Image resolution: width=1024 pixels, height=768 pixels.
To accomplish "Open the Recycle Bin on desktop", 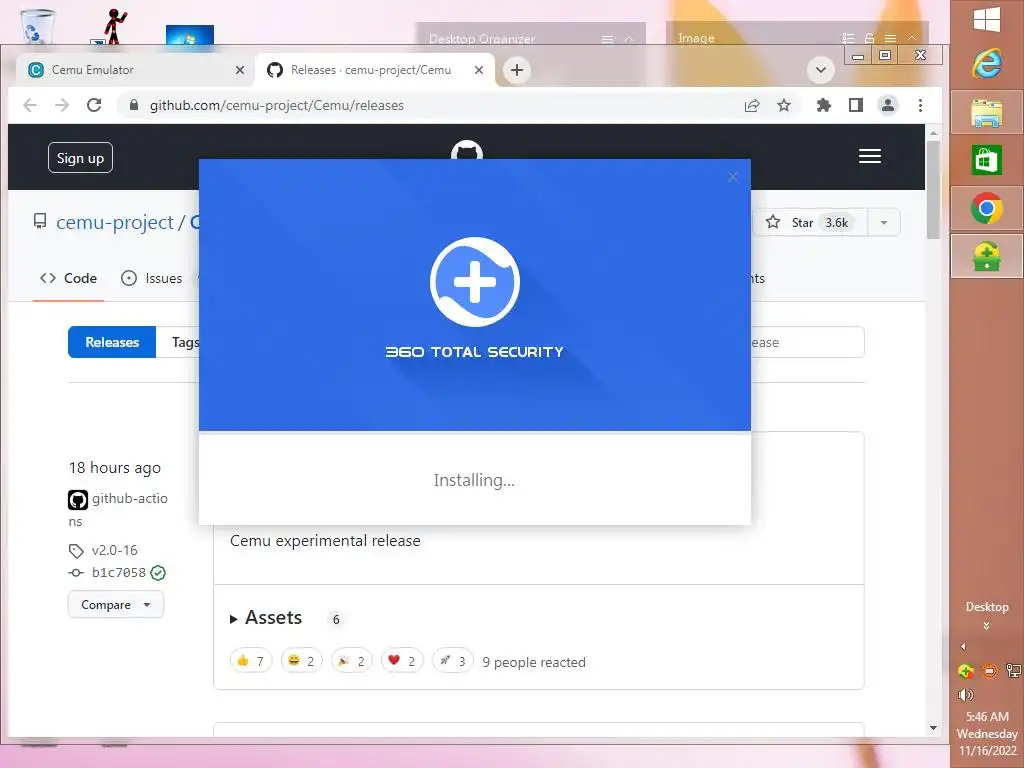I will point(37,26).
